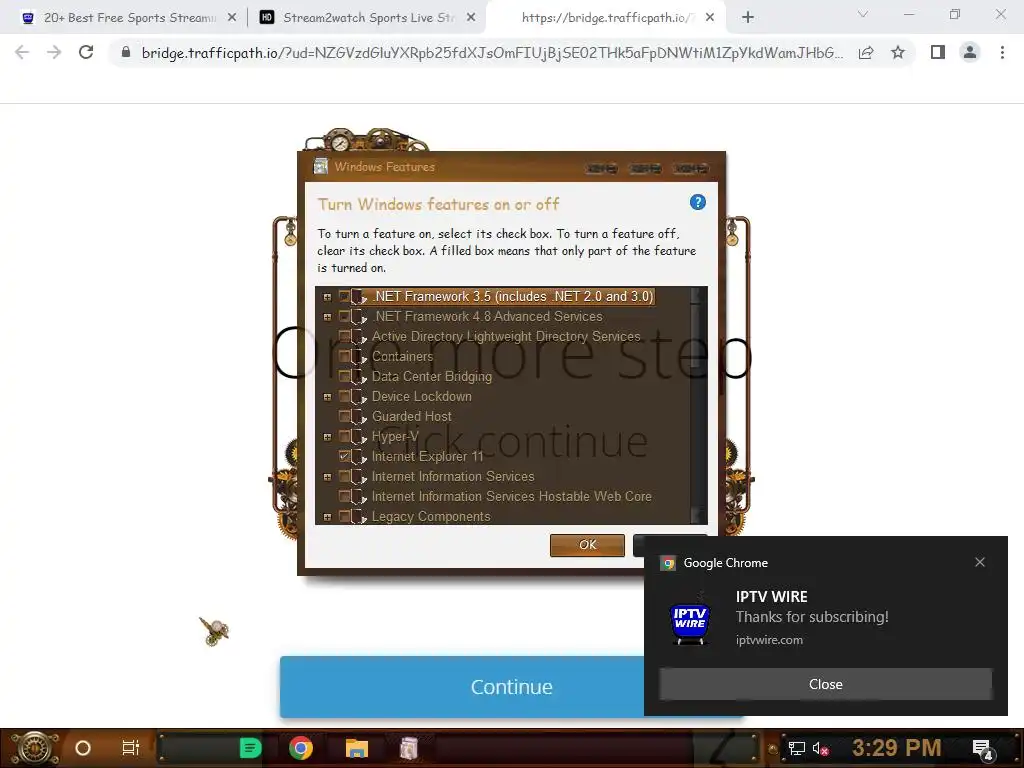Uncheck the Internet Explorer 11 checkbox
The width and height of the screenshot is (1024, 768).
tap(344, 456)
